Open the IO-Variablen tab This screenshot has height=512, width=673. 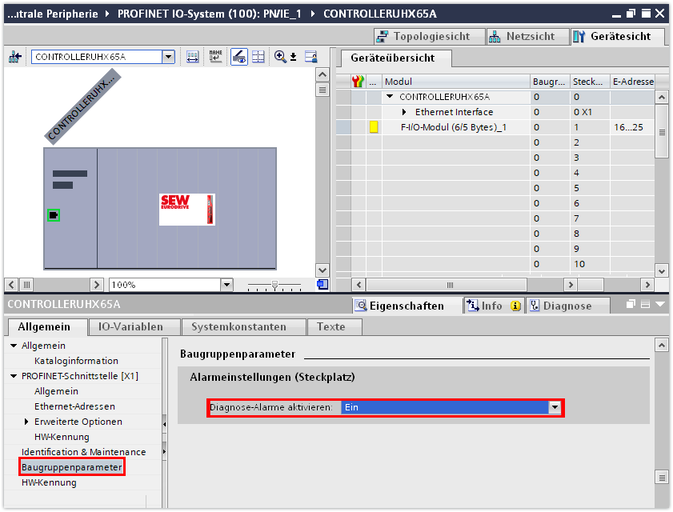(132, 326)
